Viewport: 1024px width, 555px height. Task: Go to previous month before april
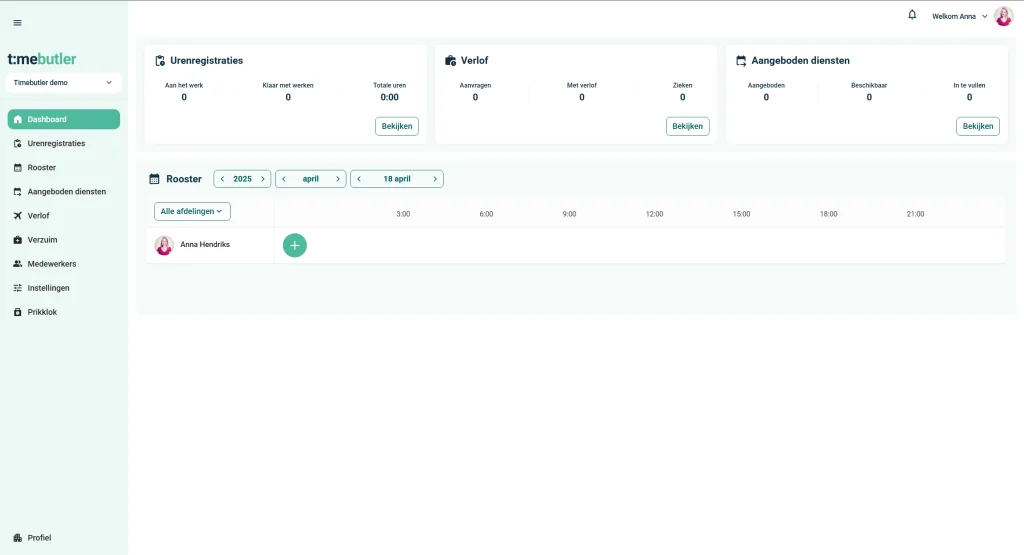click(284, 179)
